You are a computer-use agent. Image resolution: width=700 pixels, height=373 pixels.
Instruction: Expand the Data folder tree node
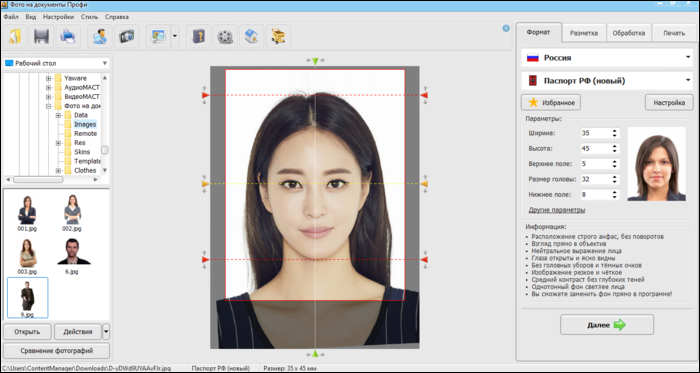point(58,115)
